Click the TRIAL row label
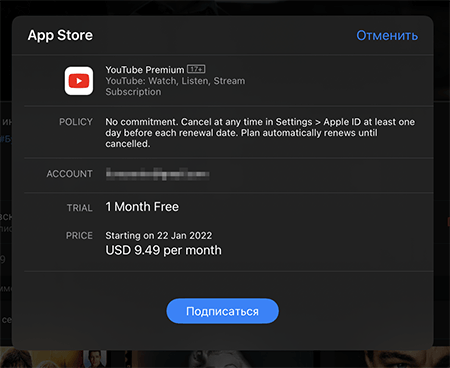 pyautogui.click(x=79, y=208)
